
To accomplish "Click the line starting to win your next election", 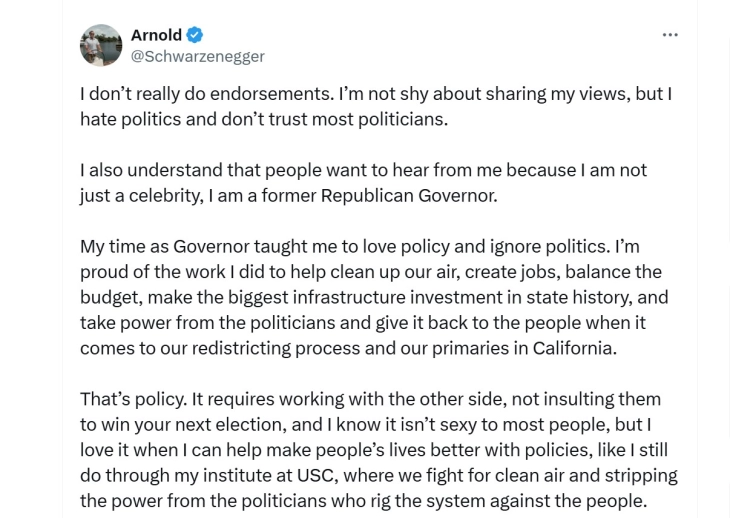I will tap(365, 425).
